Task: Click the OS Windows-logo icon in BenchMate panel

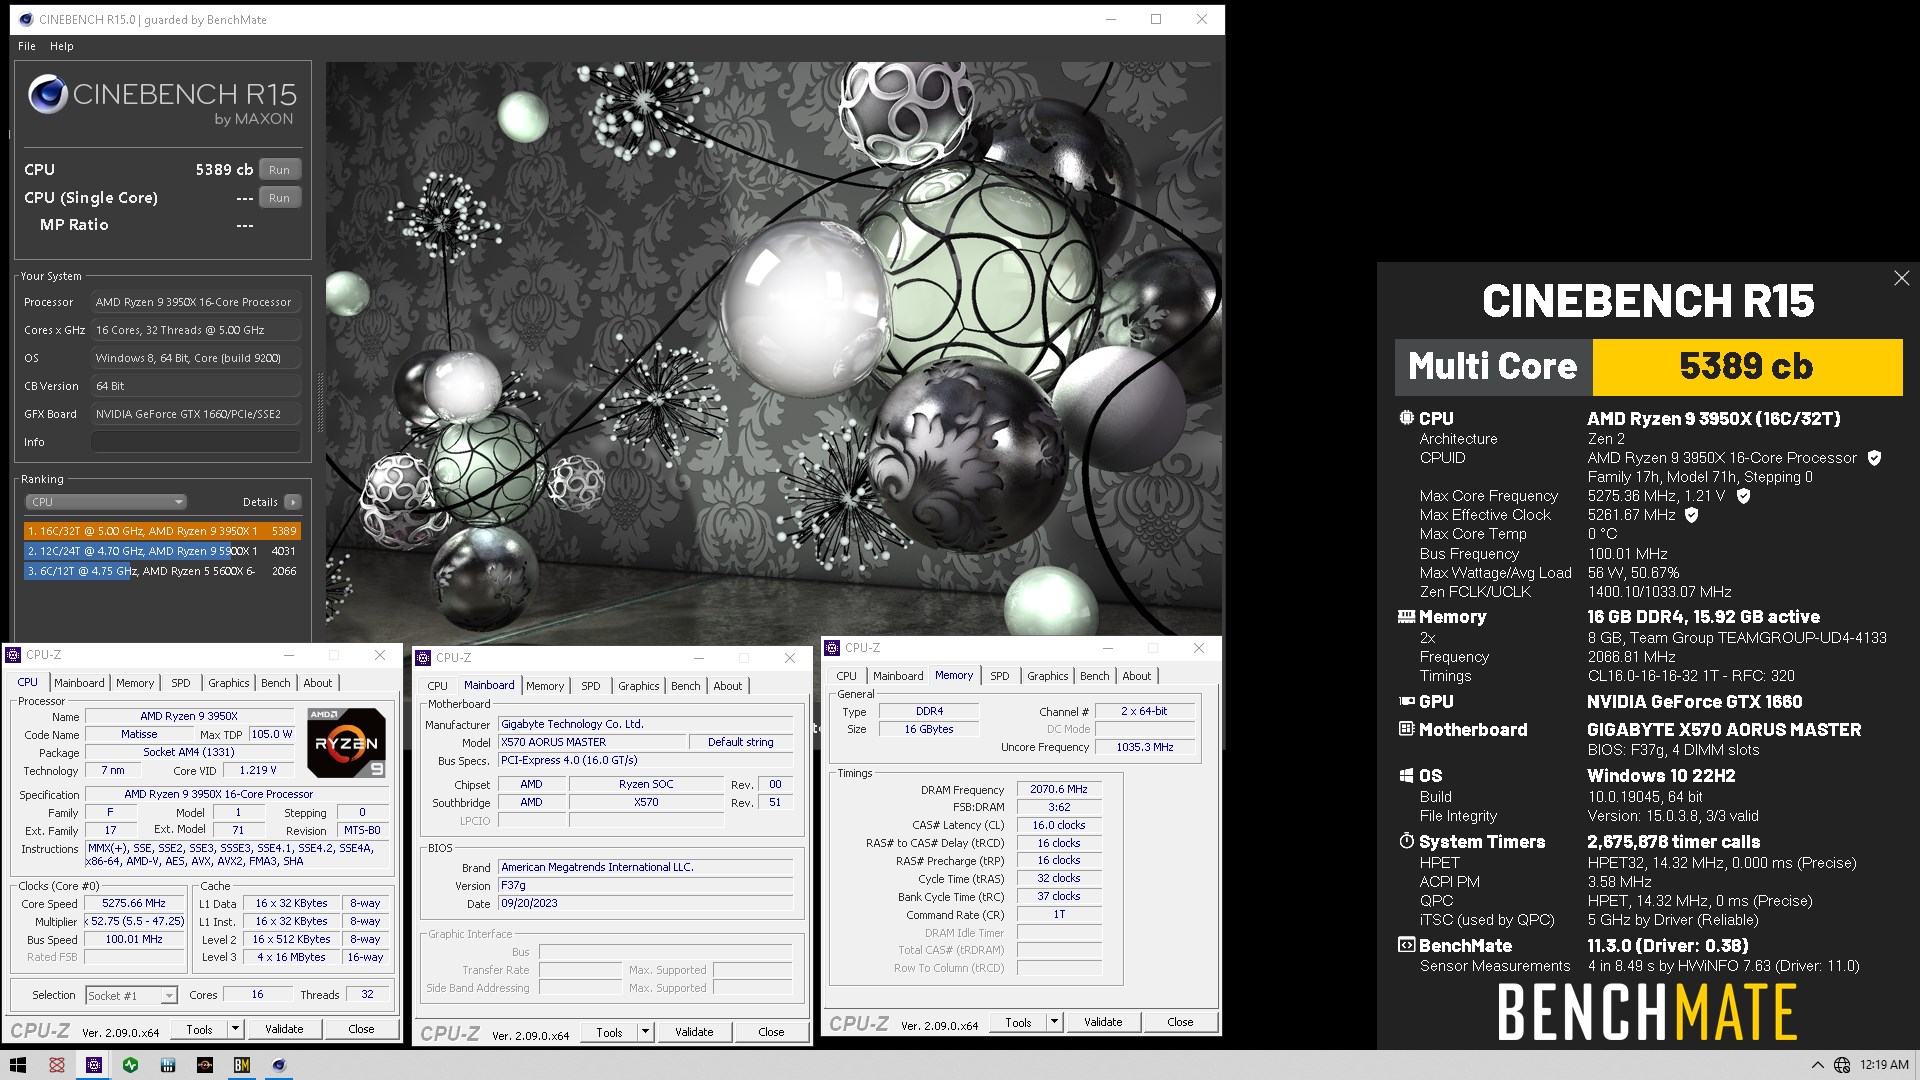Action: [1406, 775]
